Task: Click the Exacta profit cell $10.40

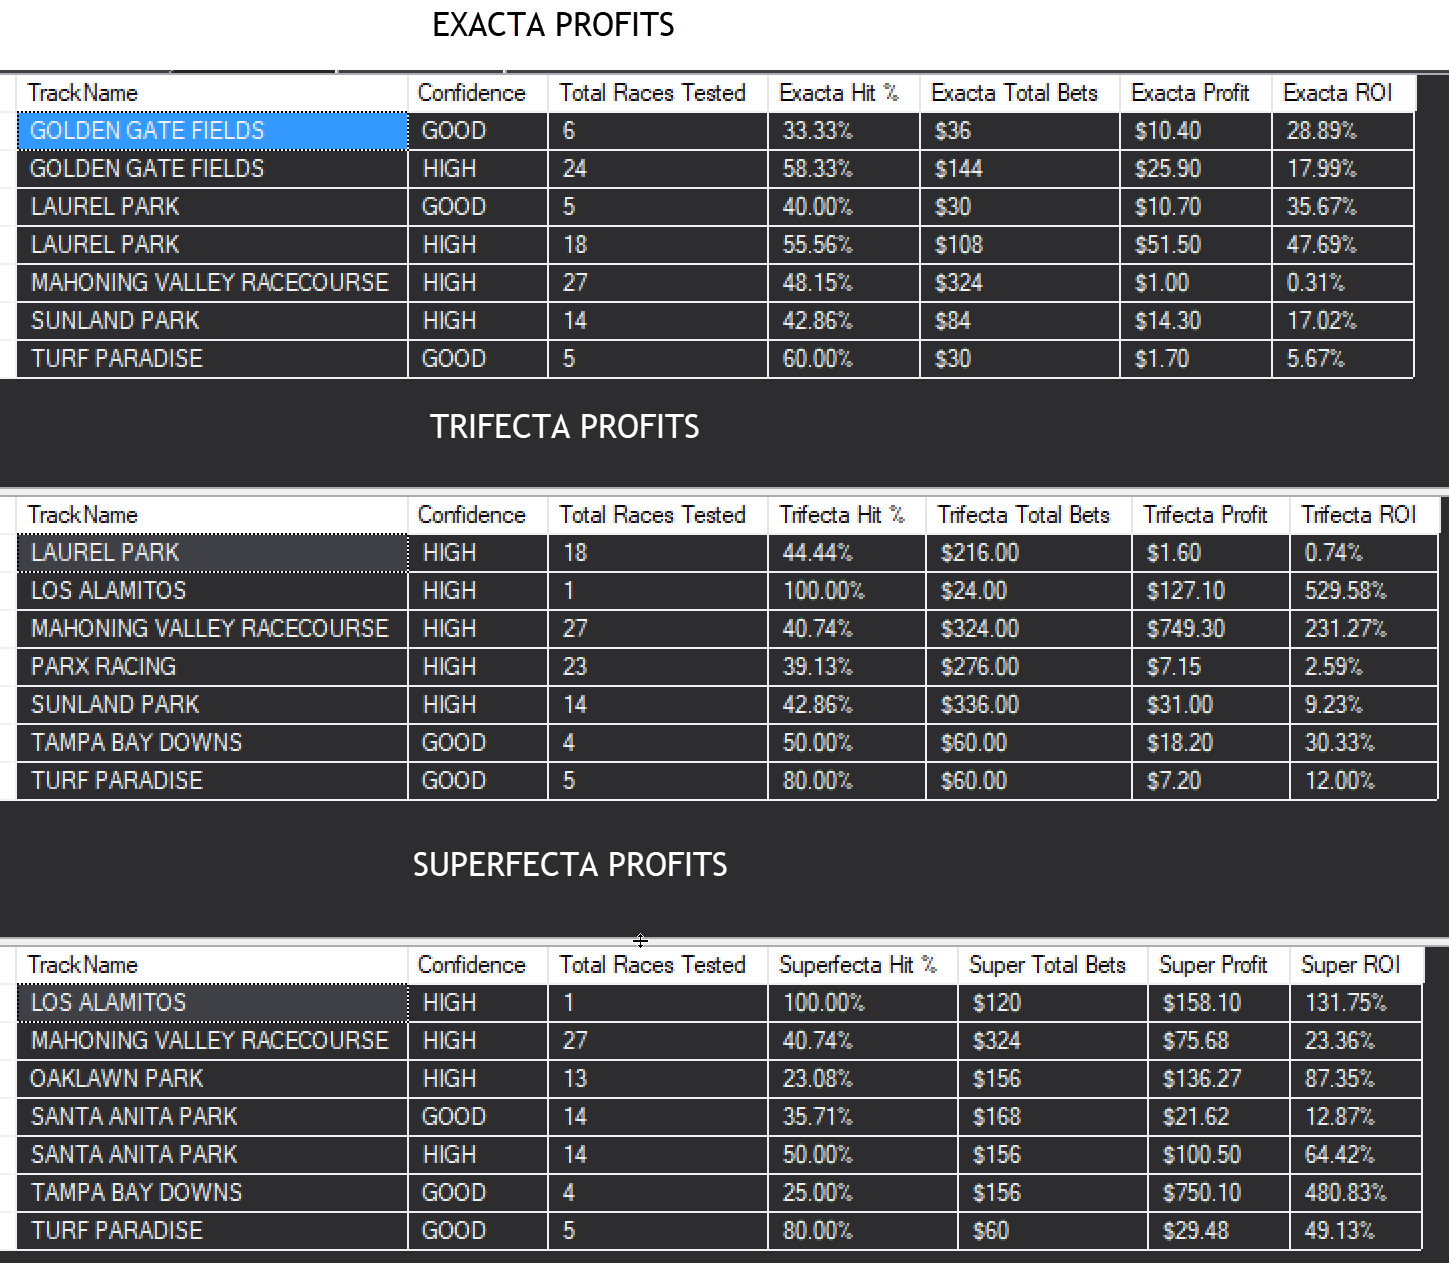Action: [1195, 131]
